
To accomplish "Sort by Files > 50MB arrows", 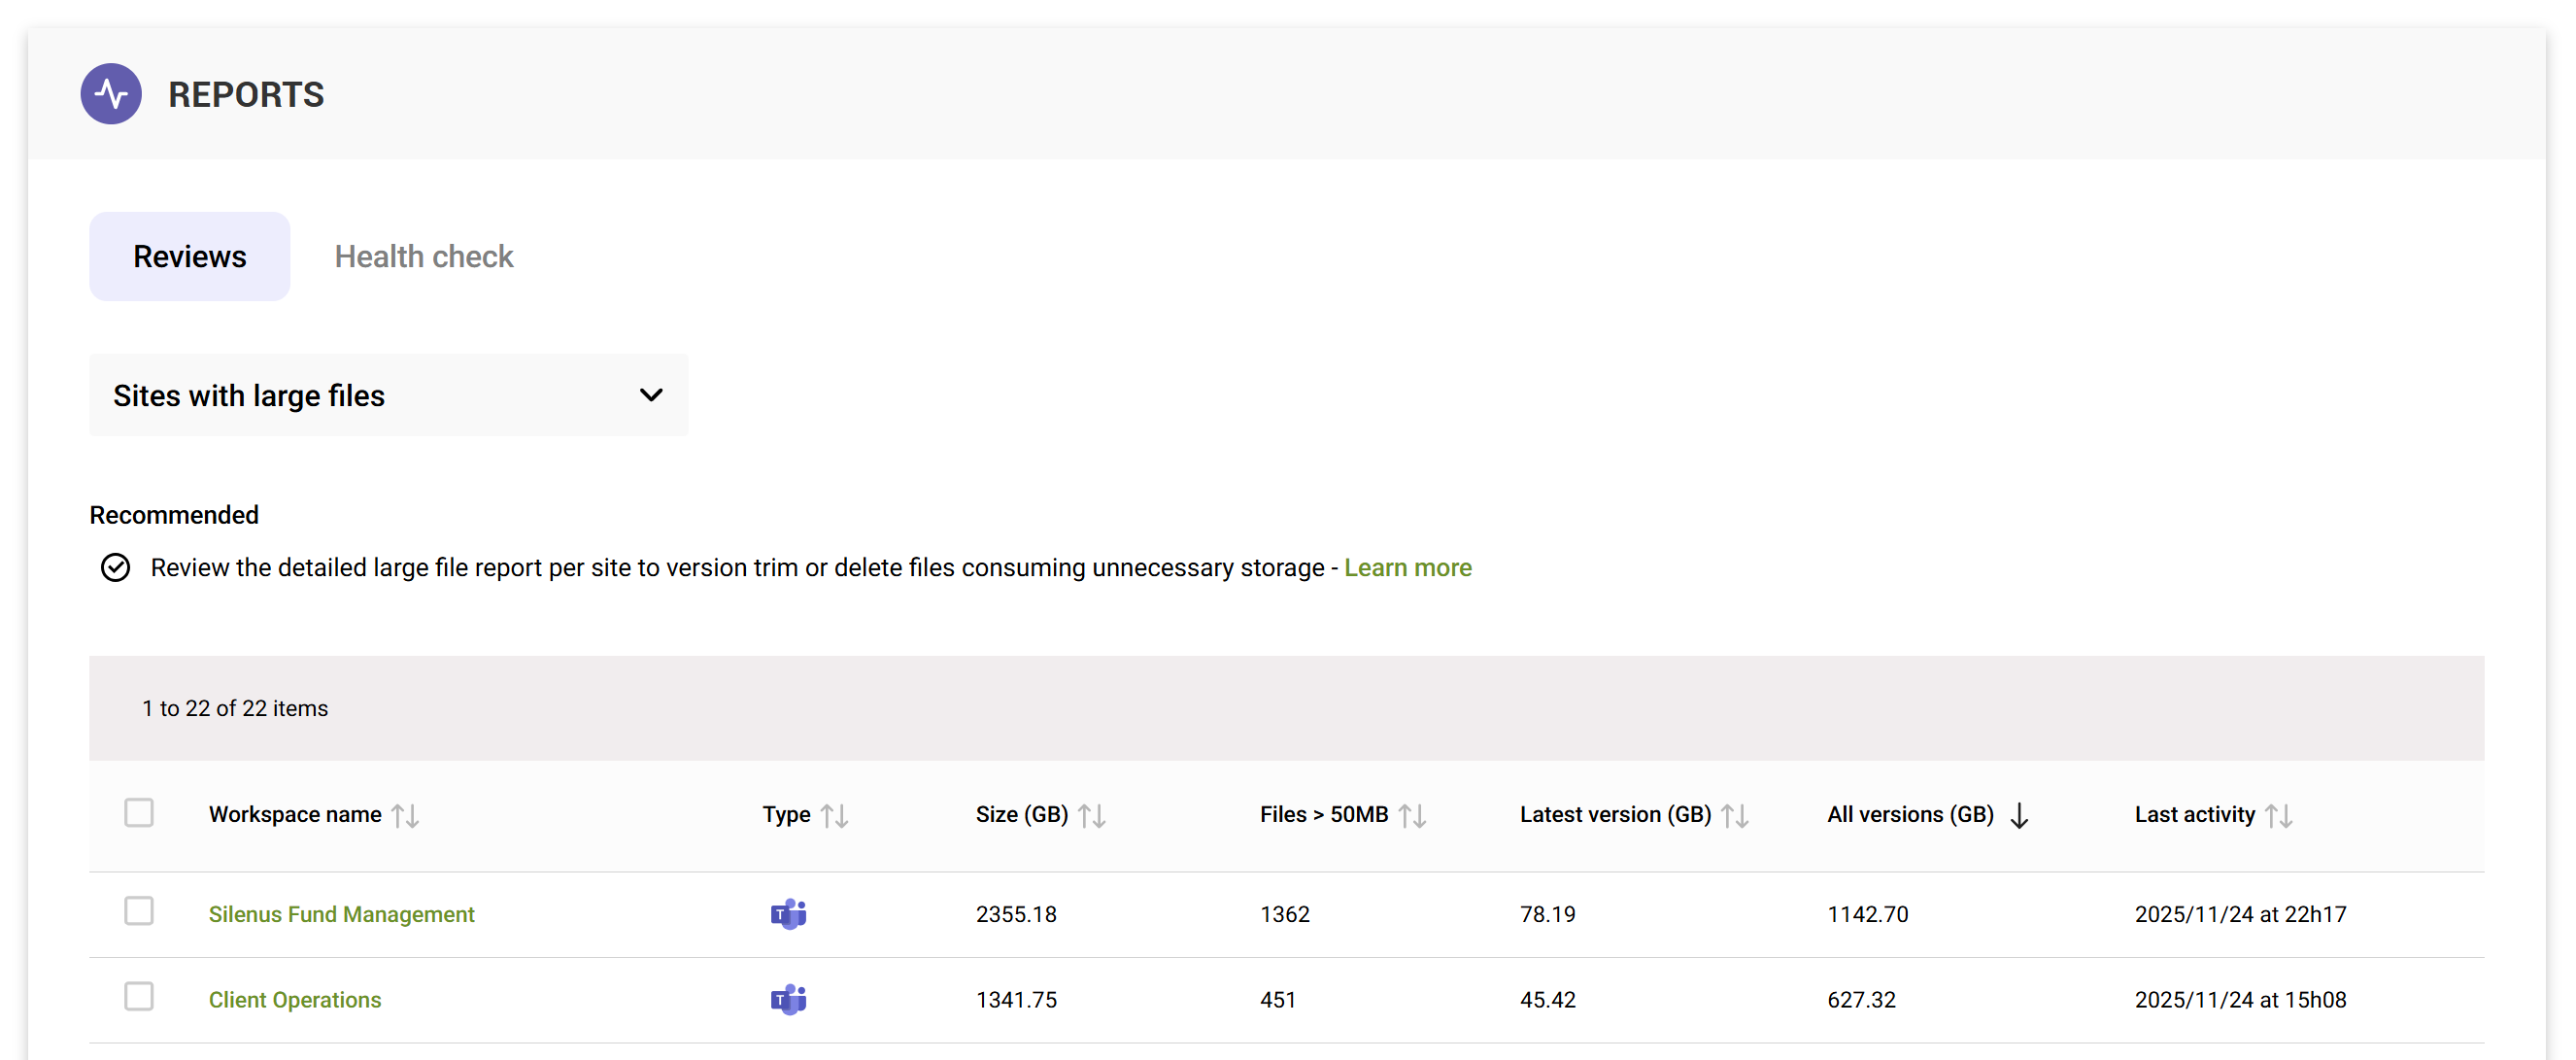I will (x=1412, y=815).
